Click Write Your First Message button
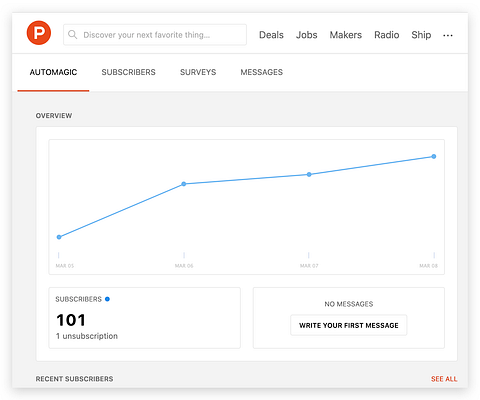The height and width of the screenshot is (400, 480). click(349, 325)
